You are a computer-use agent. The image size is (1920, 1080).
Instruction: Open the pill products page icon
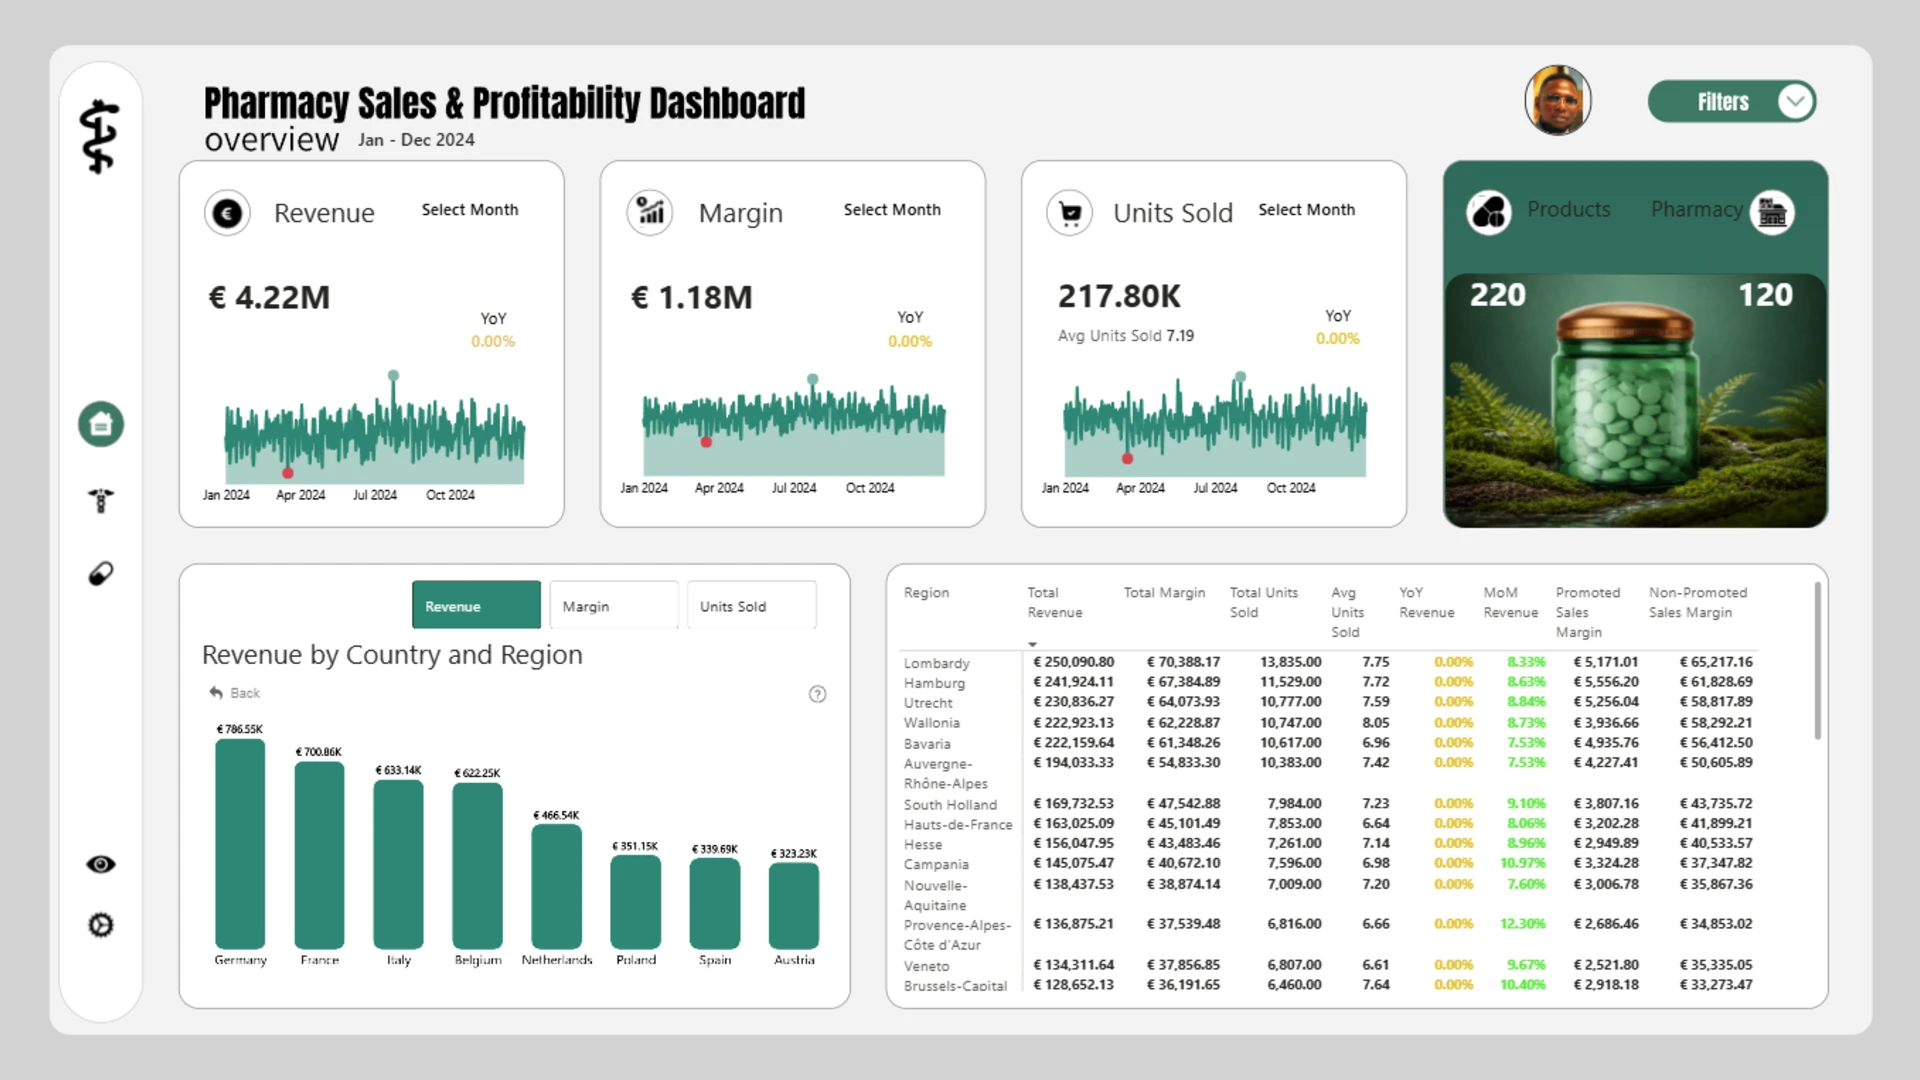[x=101, y=574]
